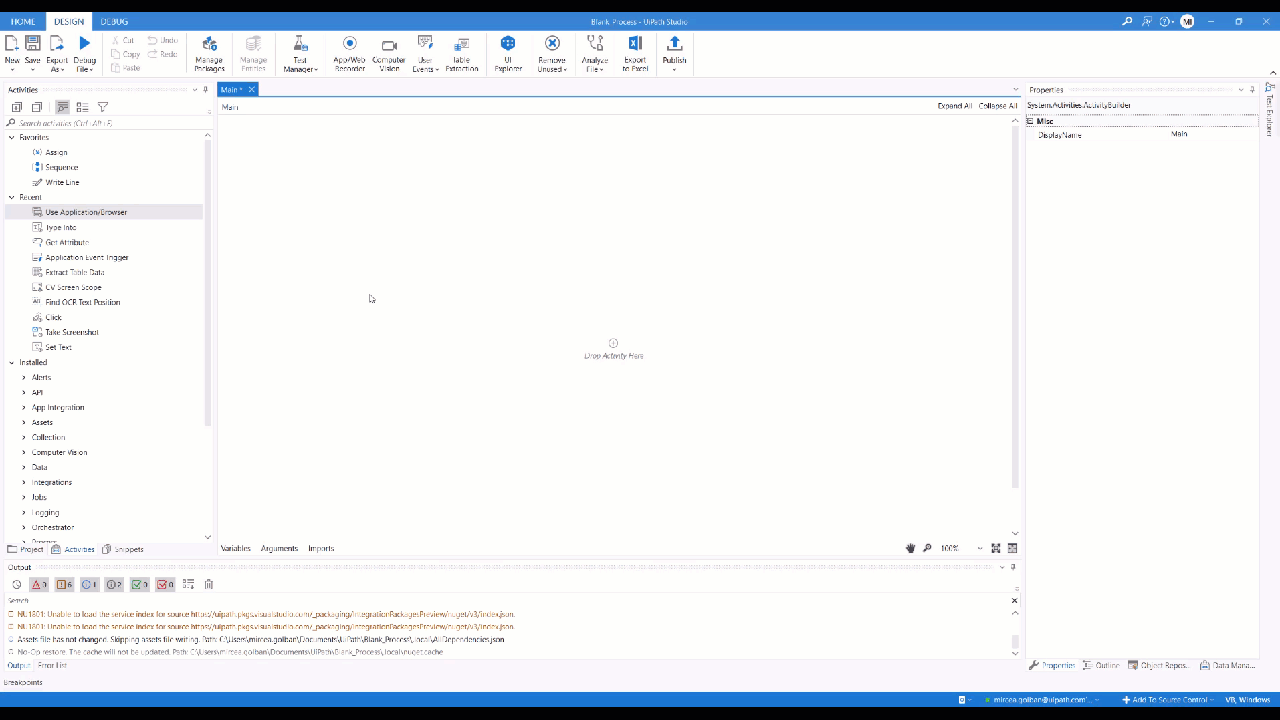Click the activities search field
Screen dimensions: 1280x720
point(100,122)
